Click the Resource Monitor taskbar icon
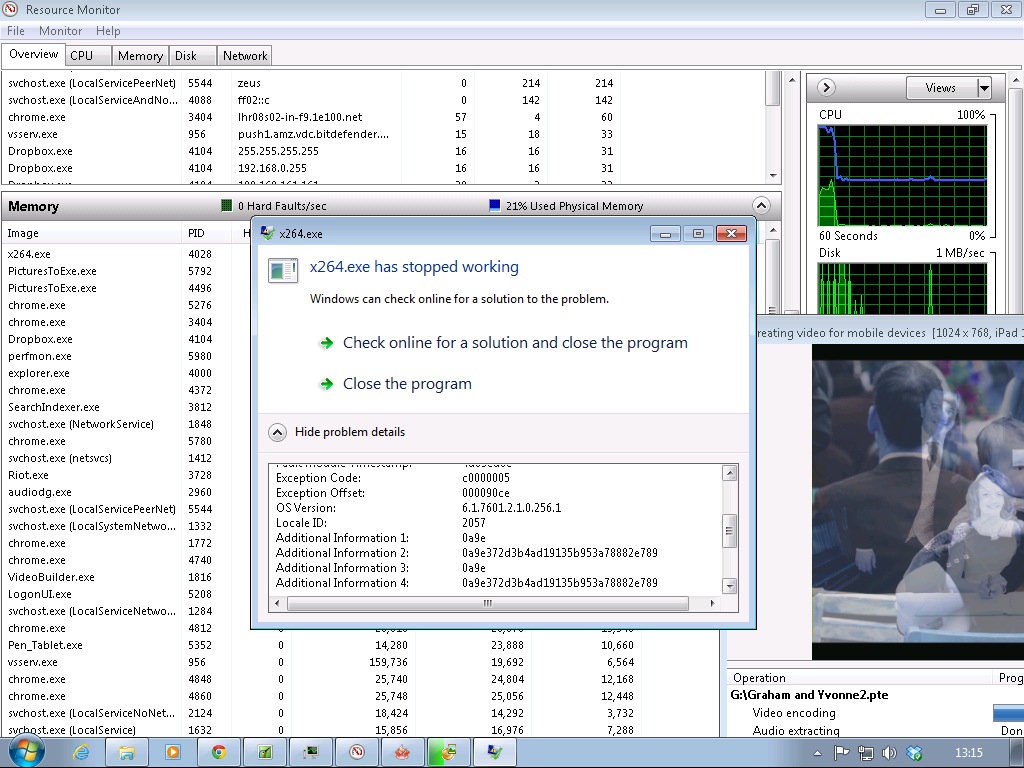 tap(357, 752)
